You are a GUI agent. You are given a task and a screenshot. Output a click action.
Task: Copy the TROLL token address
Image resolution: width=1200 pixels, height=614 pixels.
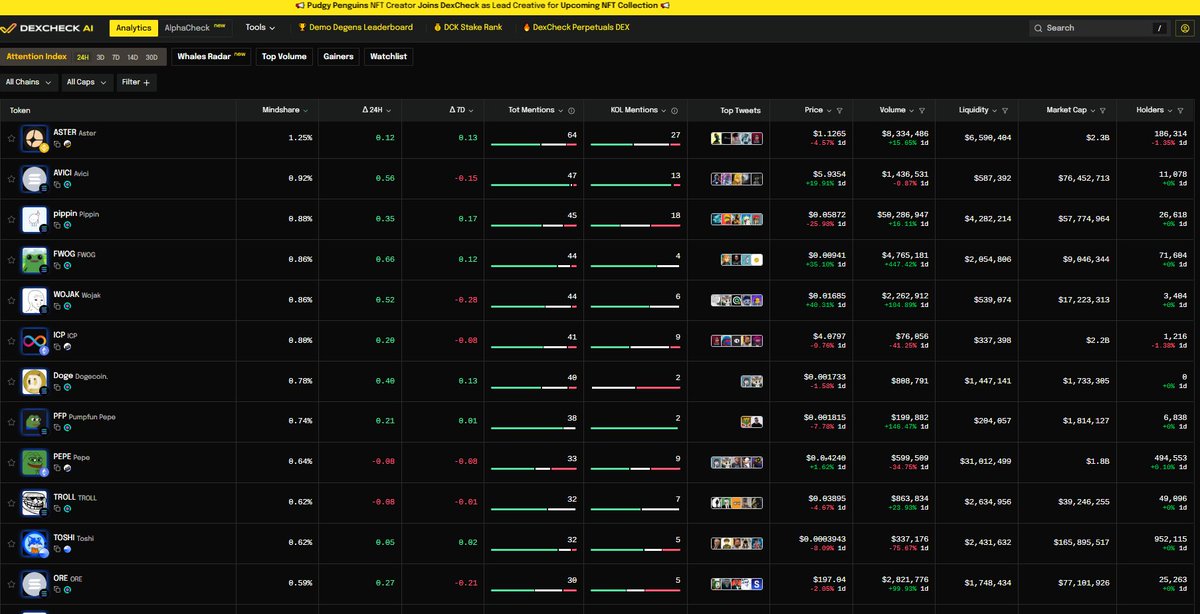56,509
